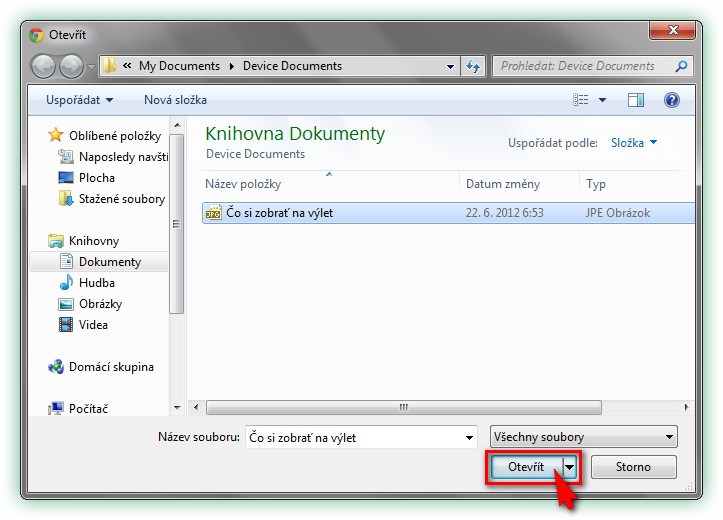Click the horizontal scrollbar thumb
This screenshot has height=520, width=723.
[x=403, y=408]
